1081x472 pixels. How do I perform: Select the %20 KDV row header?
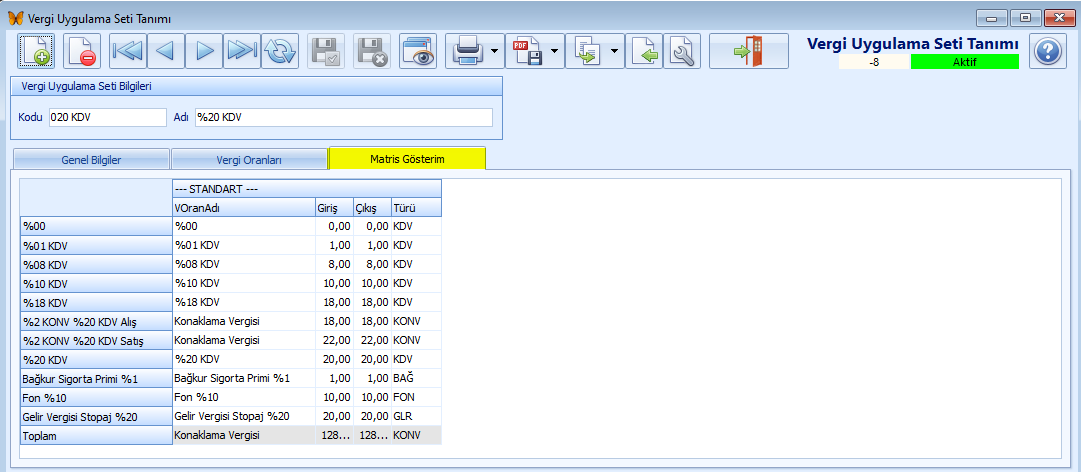click(96, 360)
